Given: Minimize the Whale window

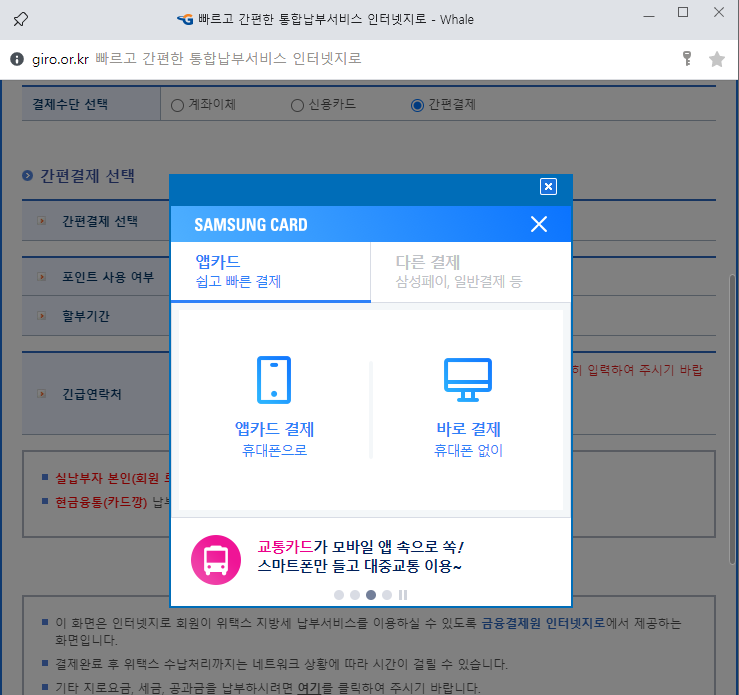Looking at the screenshot, I should (x=649, y=16).
